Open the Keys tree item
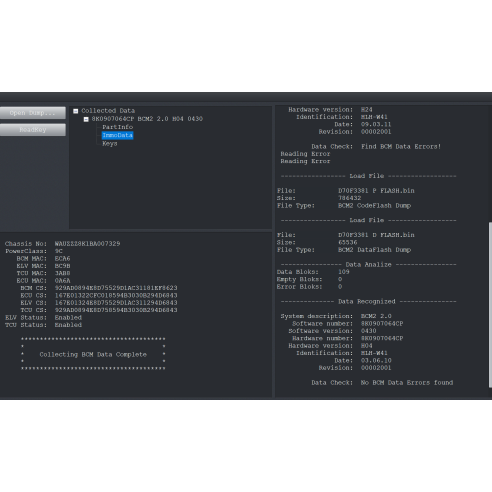Screen dimensions: 492x492 click(110, 144)
